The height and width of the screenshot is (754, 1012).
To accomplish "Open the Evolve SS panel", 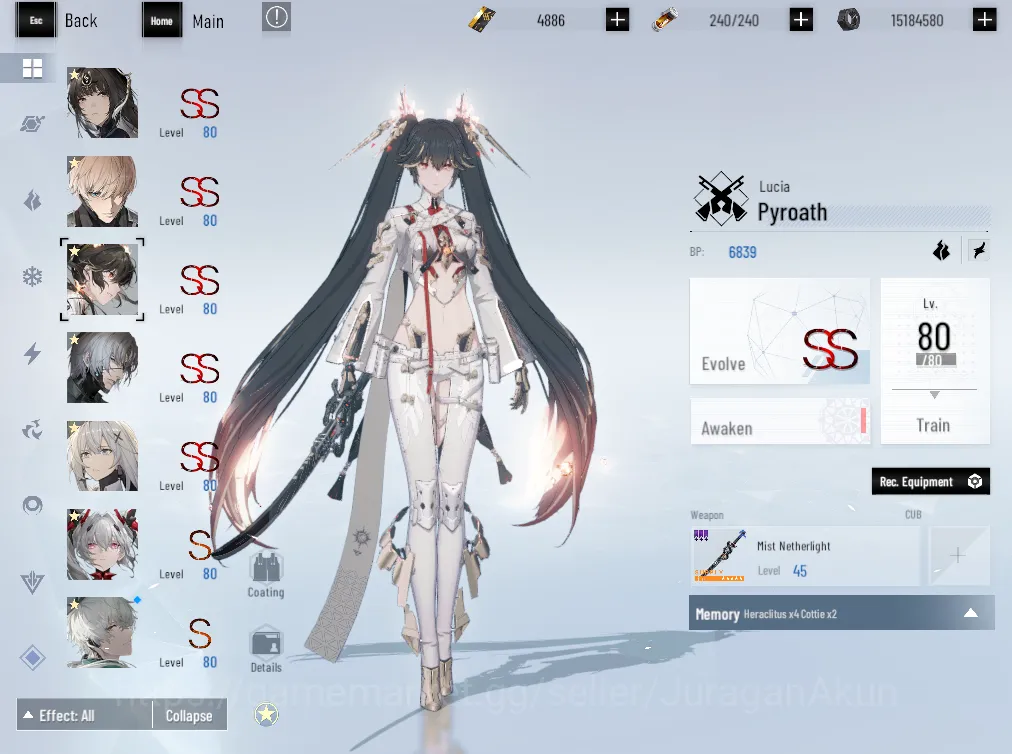I will coord(780,331).
